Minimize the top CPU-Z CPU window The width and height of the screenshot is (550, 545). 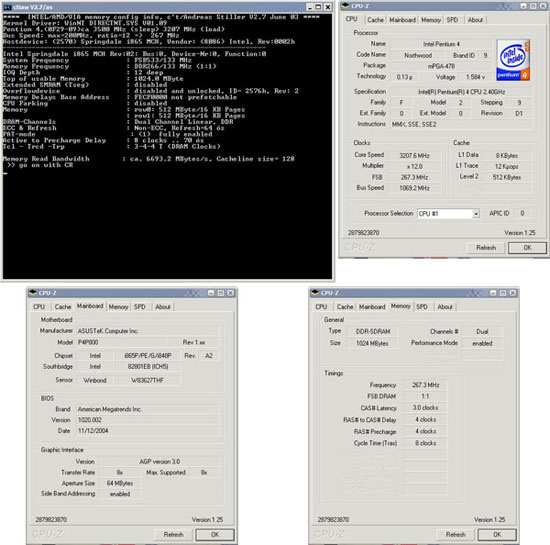click(x=523, y=6)
